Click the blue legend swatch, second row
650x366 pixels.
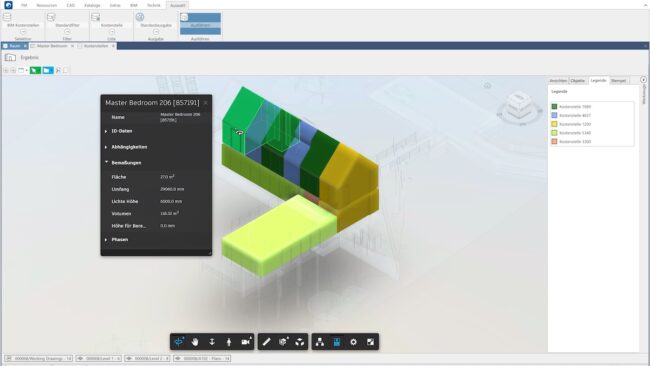pos(554,115)
